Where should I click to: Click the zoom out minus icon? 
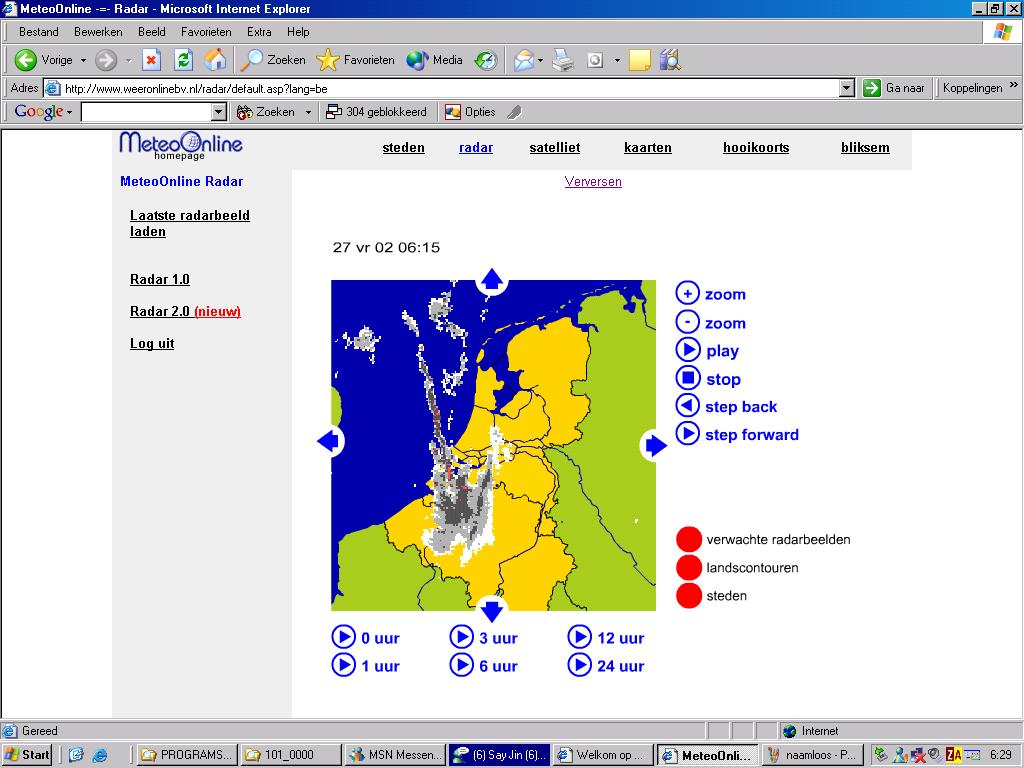click(x=687, y=322)
